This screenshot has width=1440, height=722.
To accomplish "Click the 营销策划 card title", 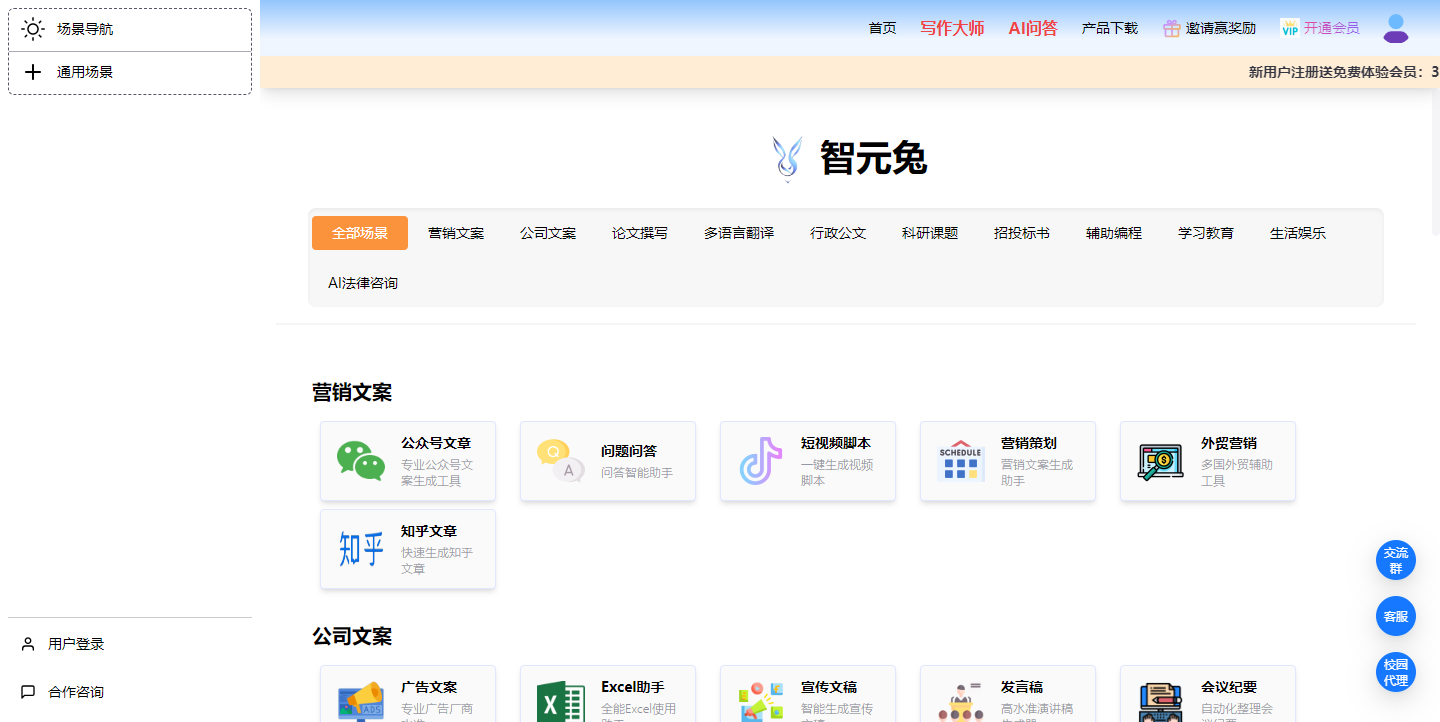I will coord(1029,443).
